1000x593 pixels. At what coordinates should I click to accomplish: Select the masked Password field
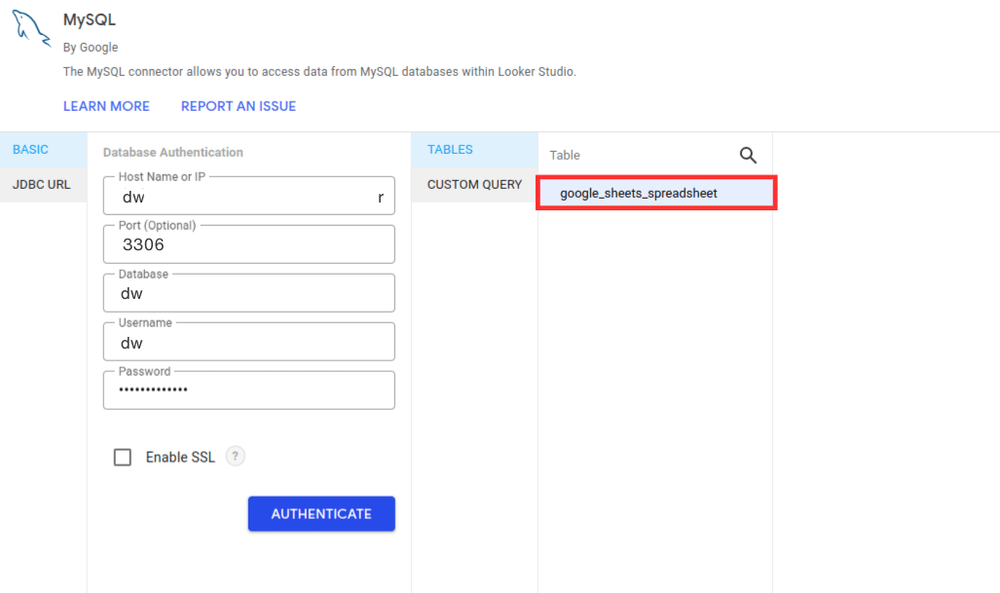[249, 389]
